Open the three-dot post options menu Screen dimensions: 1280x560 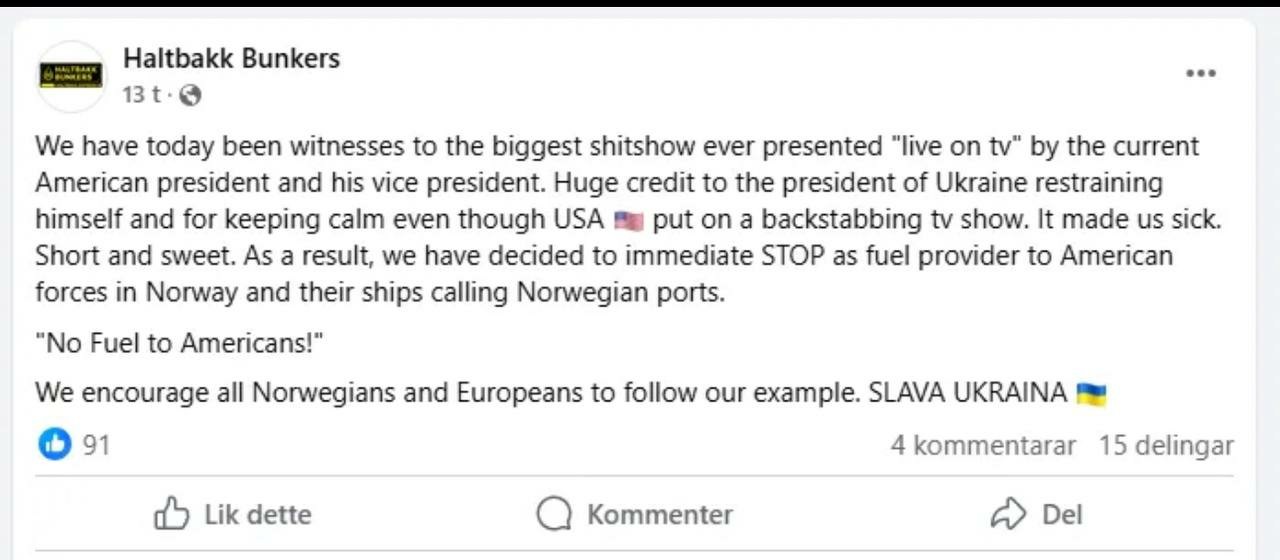1200,74
